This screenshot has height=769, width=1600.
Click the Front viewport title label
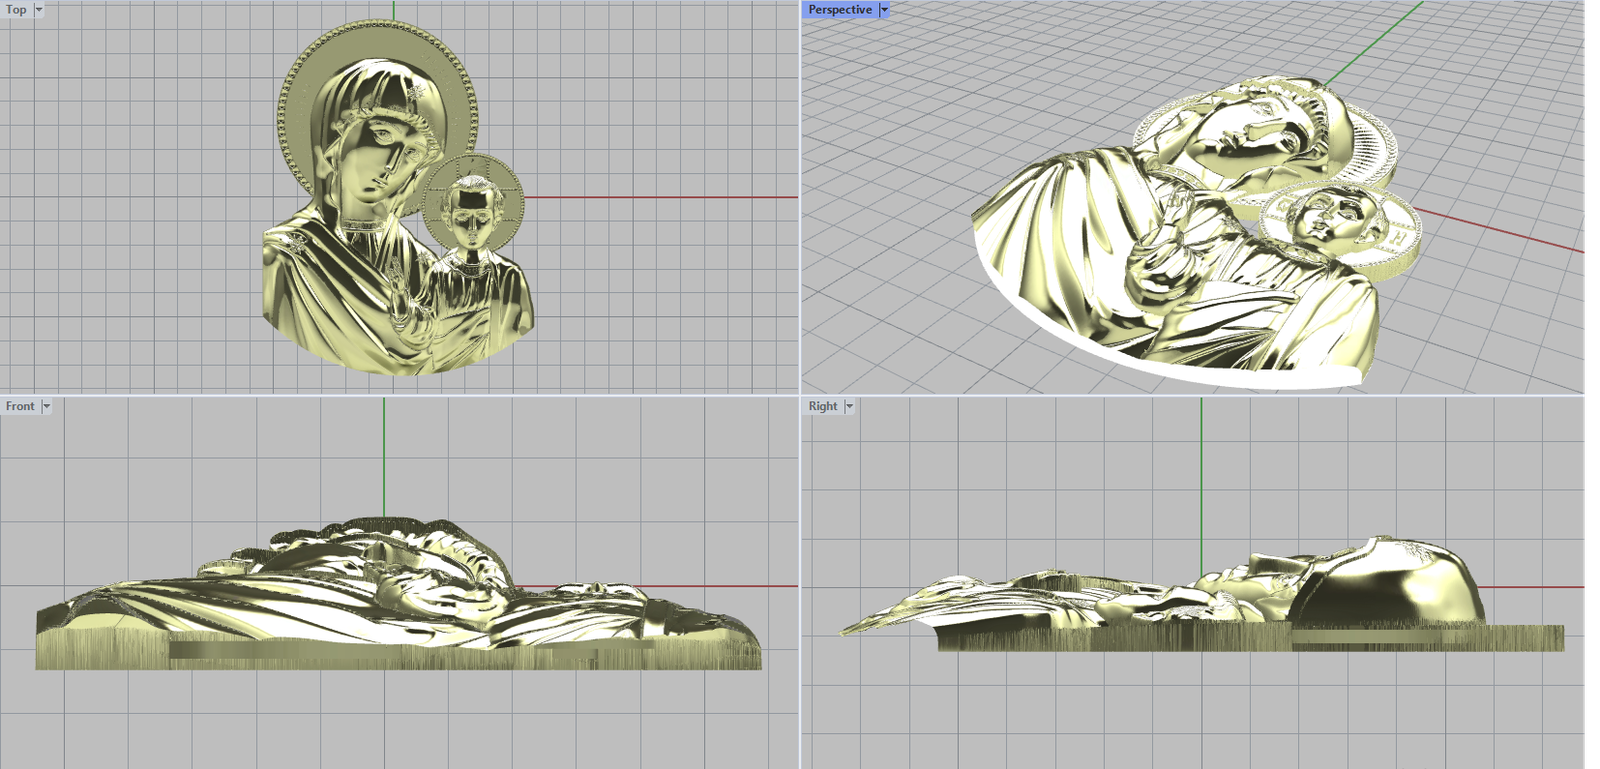tap(19, 406)
